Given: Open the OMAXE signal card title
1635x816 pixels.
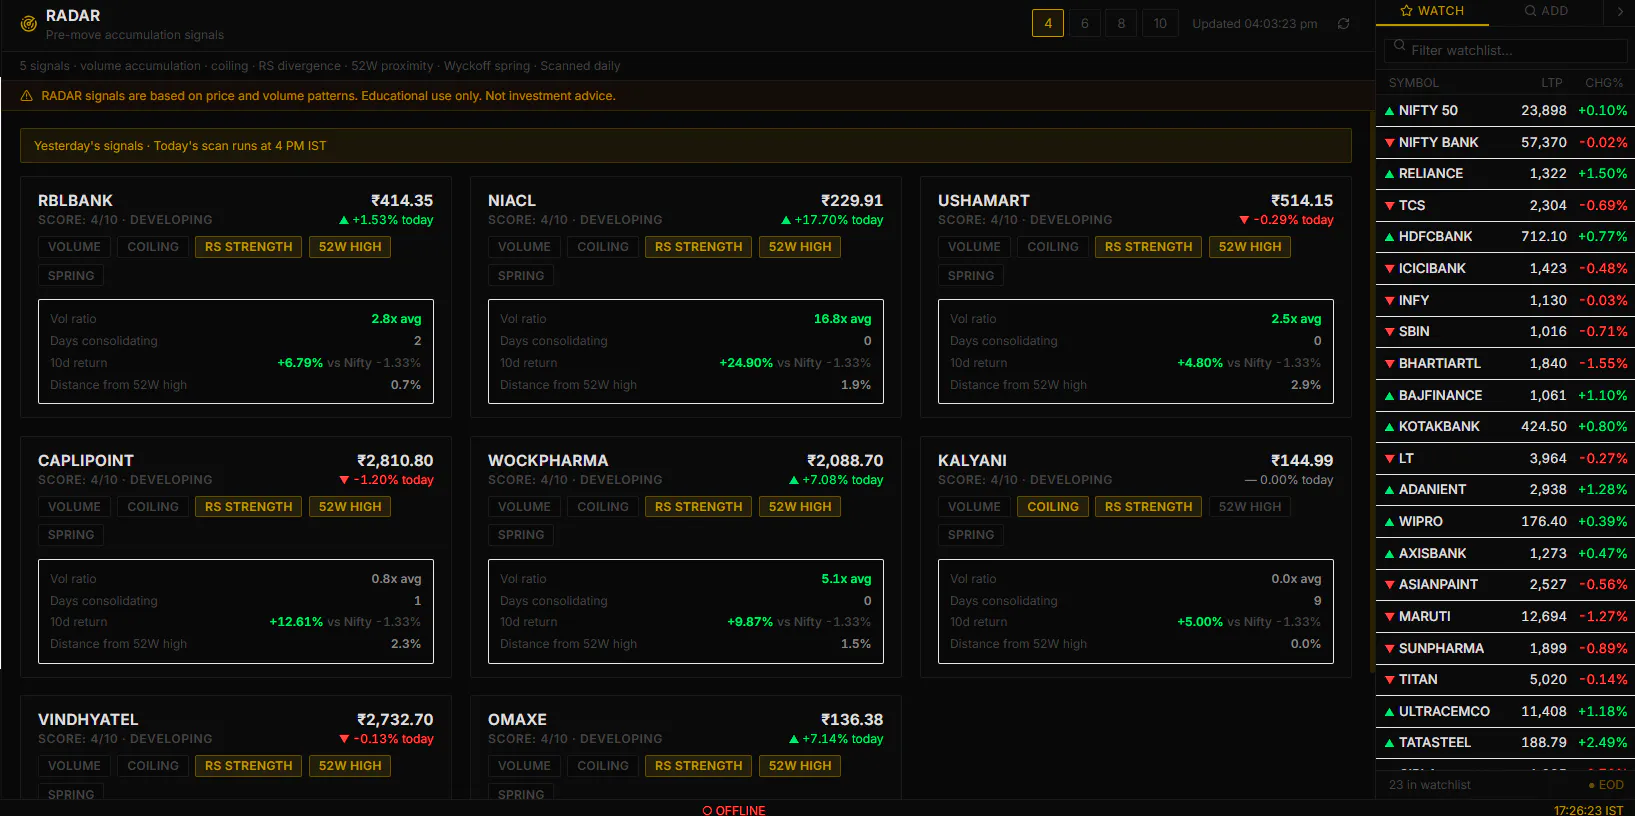Looking at the screenshot, I should [x=517, y=720].
